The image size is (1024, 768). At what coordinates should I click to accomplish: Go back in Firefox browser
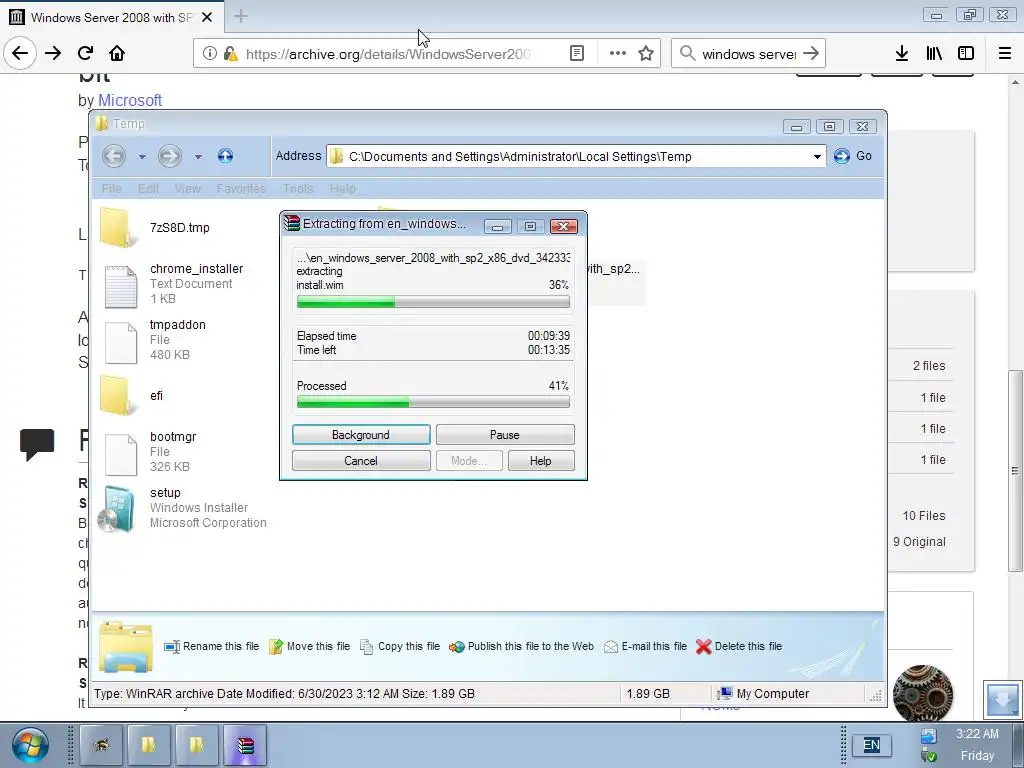click(20, 53)
